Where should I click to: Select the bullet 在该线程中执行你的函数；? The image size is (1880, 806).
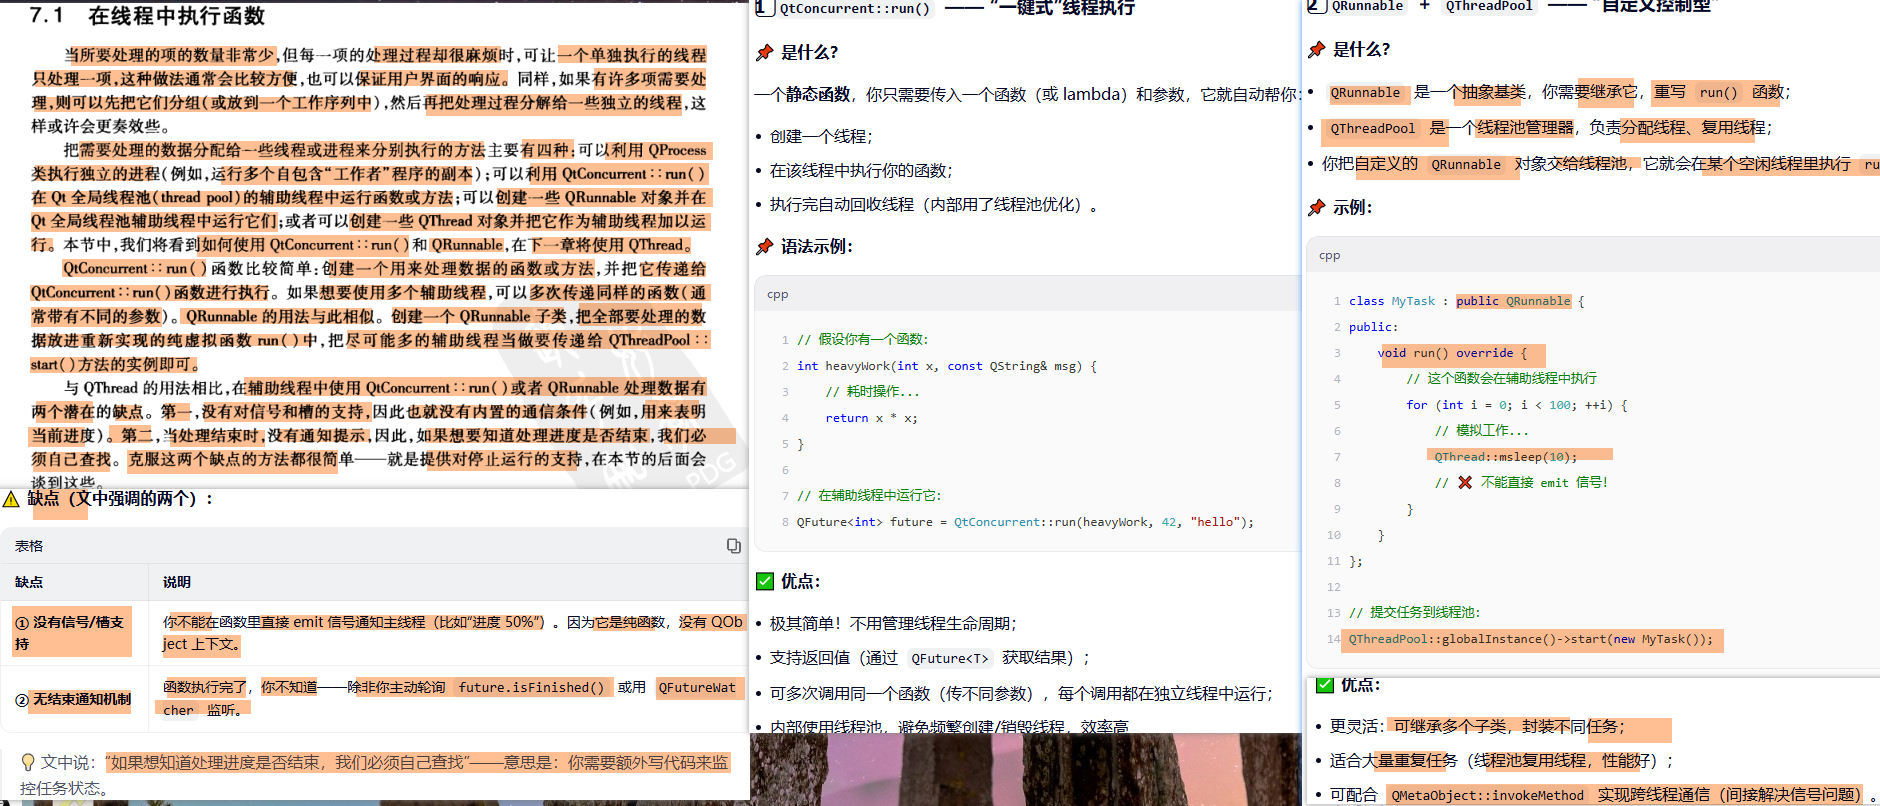[x=861, y=171]
